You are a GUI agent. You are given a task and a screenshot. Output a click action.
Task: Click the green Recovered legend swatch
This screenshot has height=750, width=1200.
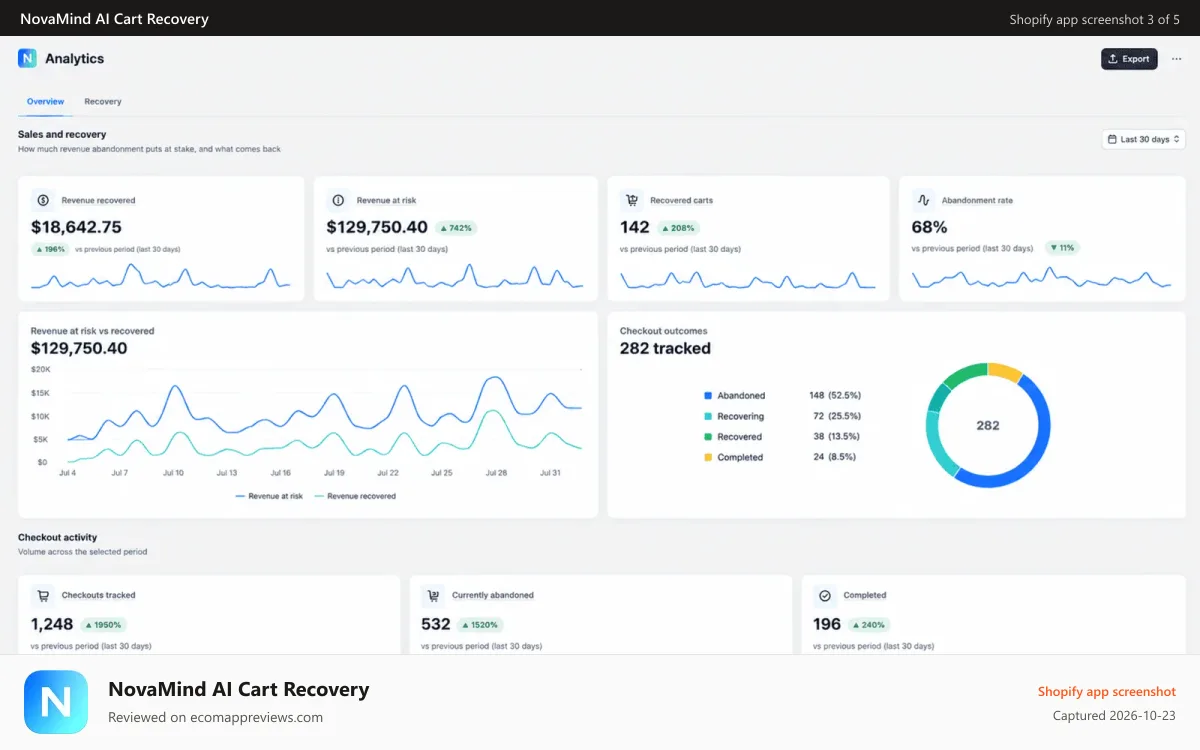(x=708, y=437)
